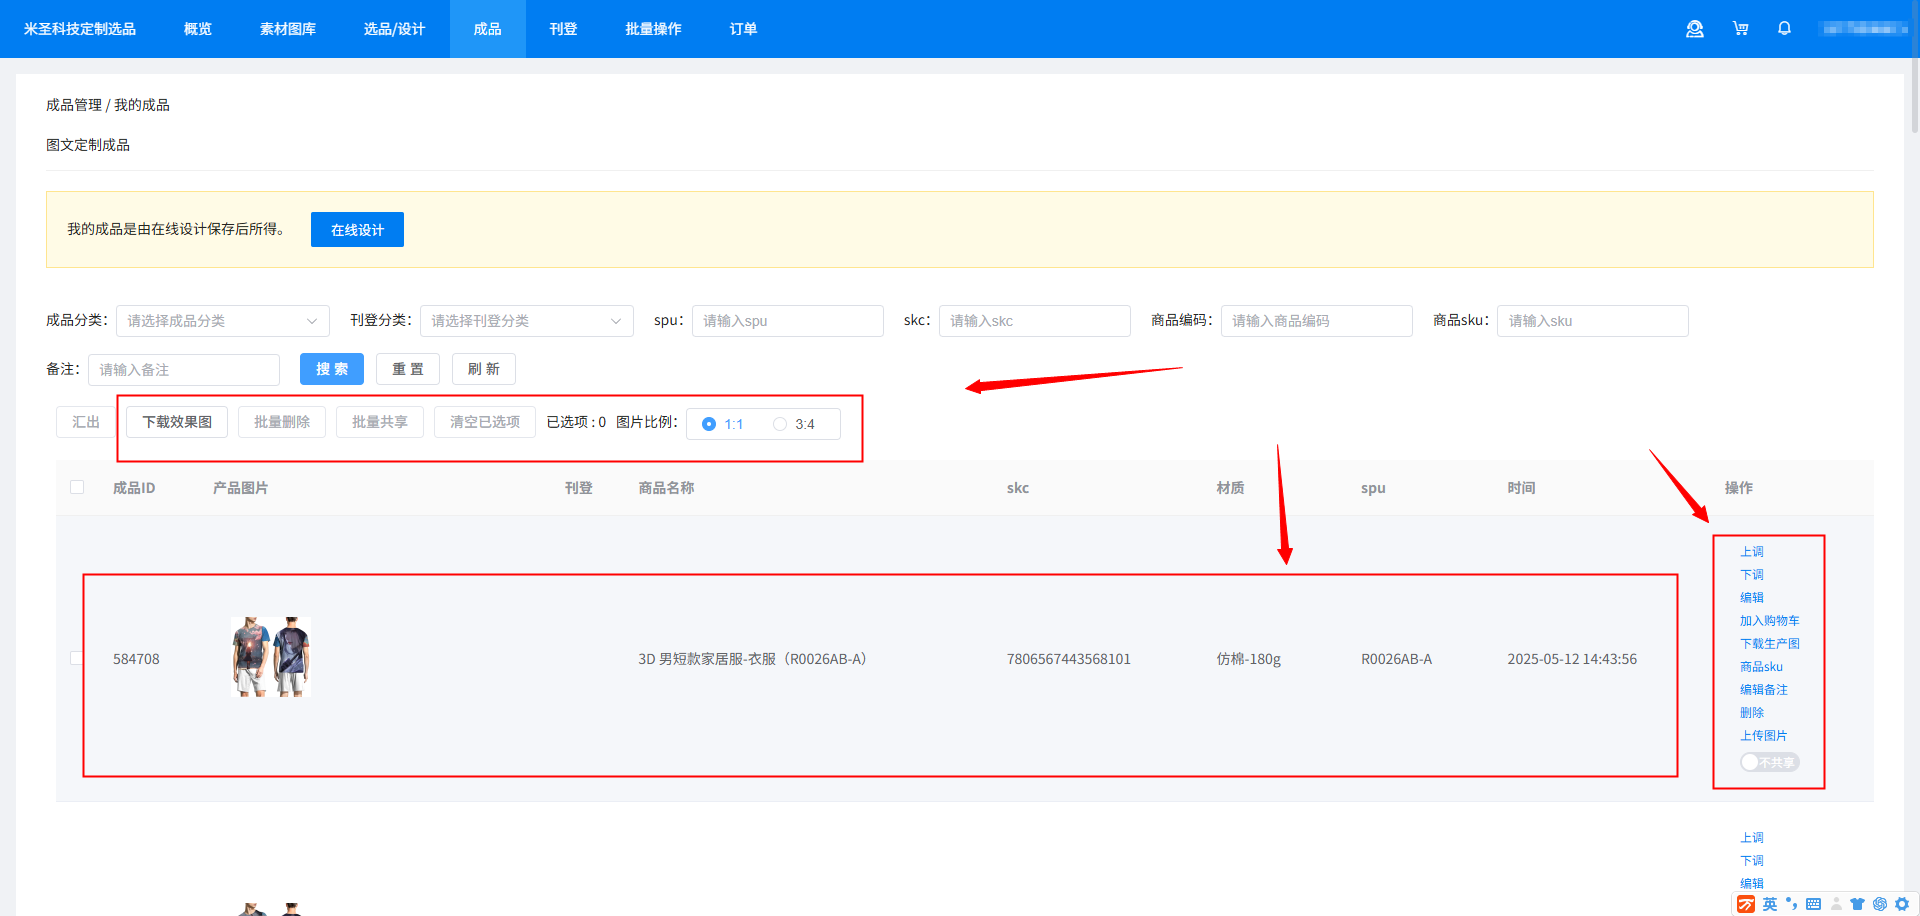Click the spu search input field
This screenshot has height=916, width=1920.
(x=787, y=321)
